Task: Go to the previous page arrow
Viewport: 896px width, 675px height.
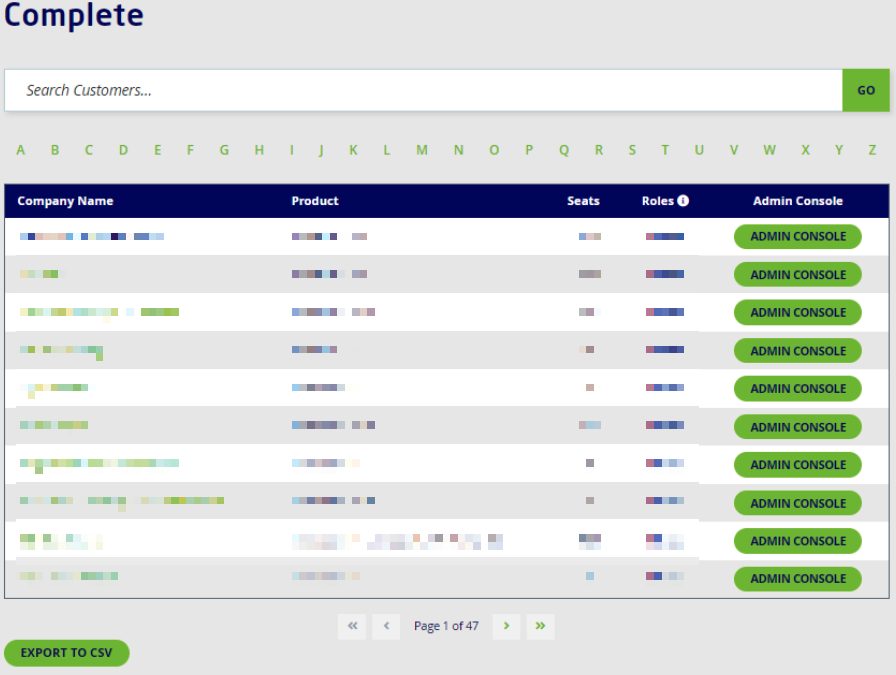Action: click(386, 626)
